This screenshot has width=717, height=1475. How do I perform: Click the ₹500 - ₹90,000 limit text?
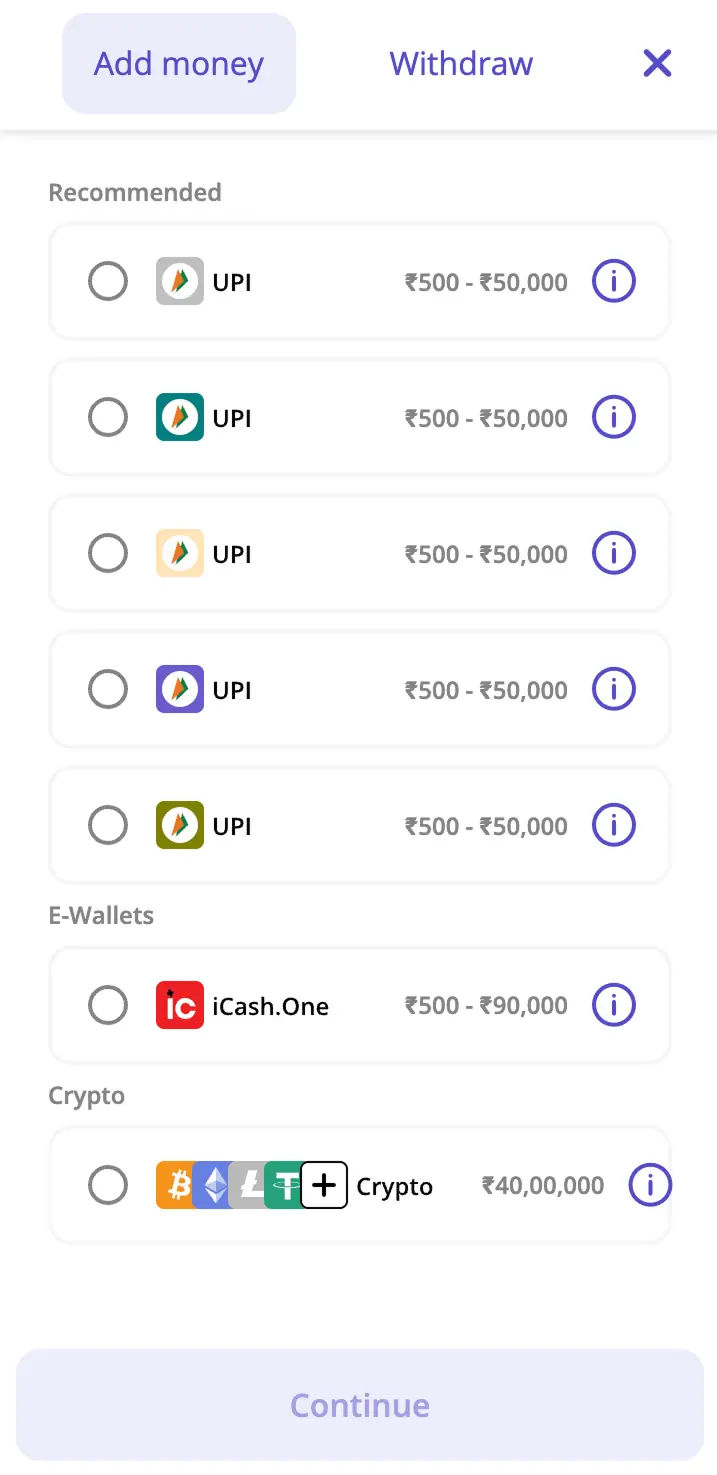pos(486,1005)
